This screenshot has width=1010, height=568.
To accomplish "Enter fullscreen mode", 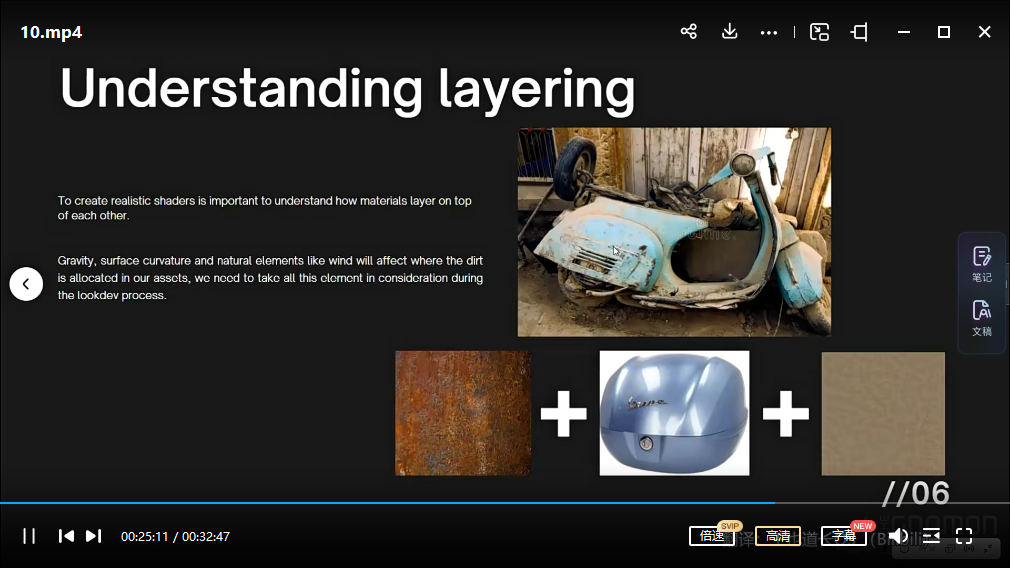I will [964, 536].
